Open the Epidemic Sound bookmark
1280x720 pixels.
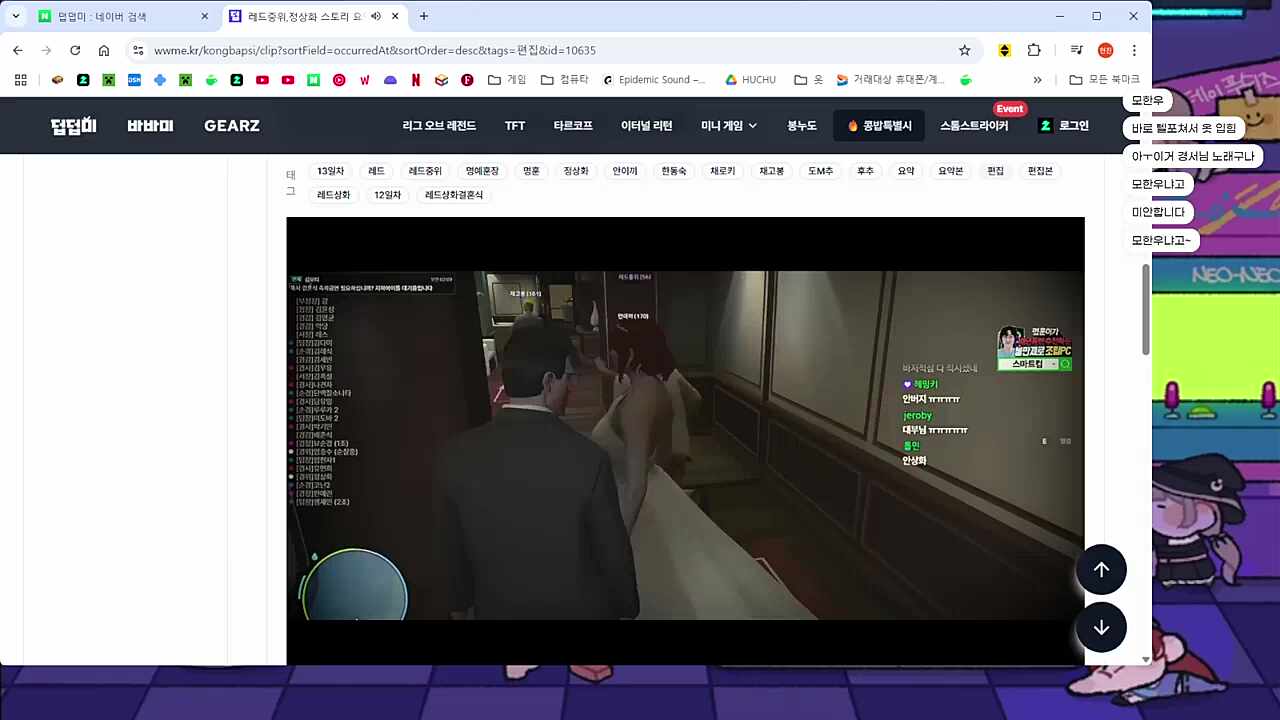pos(654,80)
